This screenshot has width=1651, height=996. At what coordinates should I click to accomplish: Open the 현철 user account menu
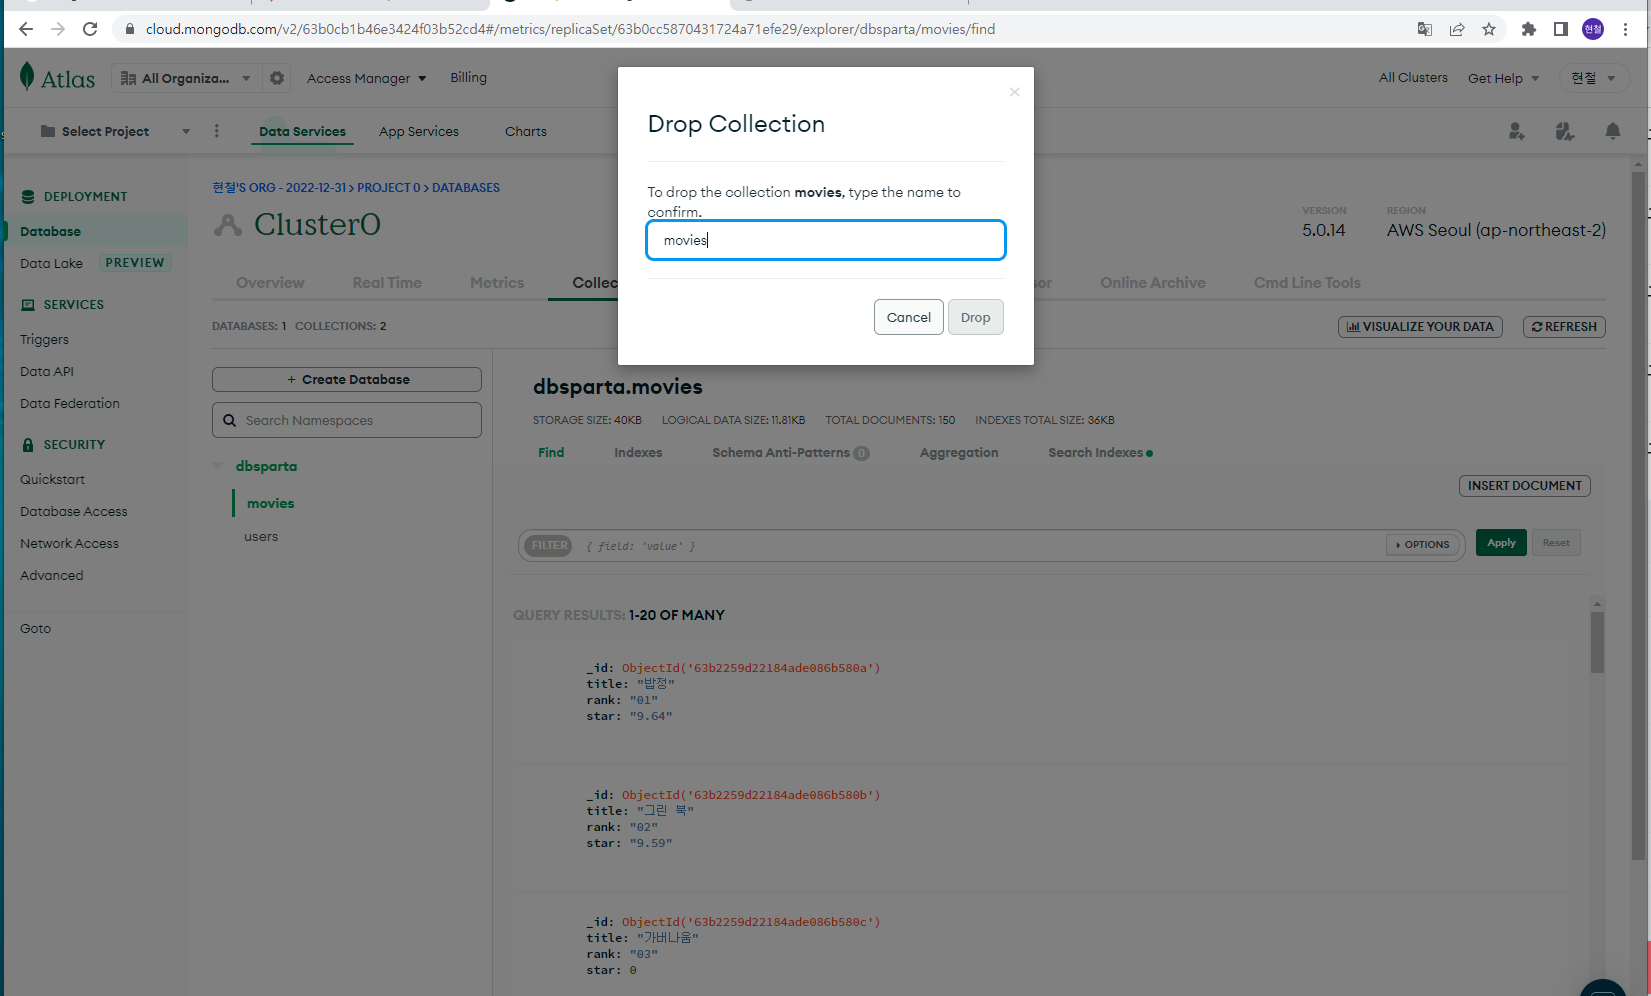(x=1593, y=78)
